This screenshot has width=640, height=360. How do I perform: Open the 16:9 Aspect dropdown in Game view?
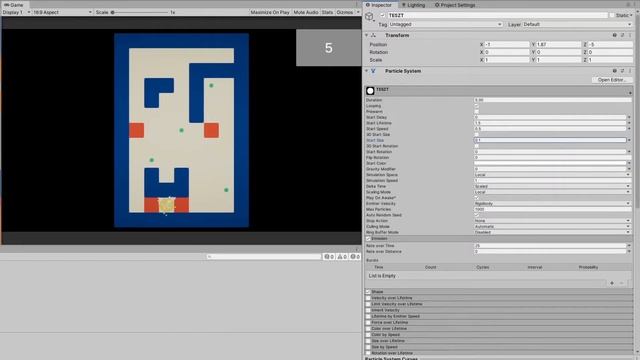pyautogui.click(x=62, y=12)
